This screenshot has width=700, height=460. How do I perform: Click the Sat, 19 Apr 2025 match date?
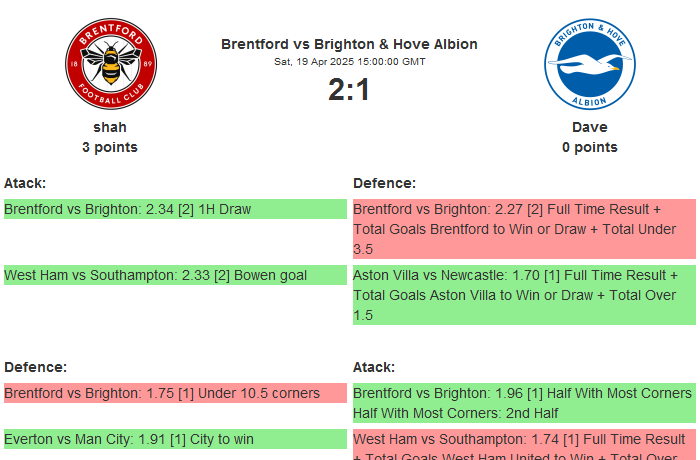(349, 62)
